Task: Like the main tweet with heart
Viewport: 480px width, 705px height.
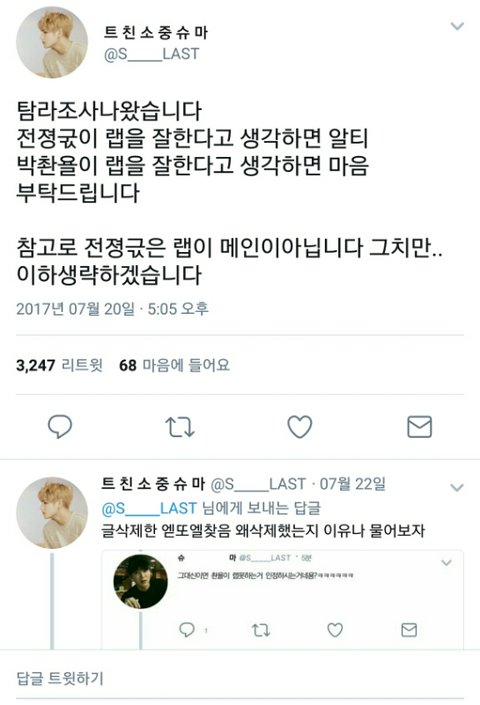Action: 300,426
